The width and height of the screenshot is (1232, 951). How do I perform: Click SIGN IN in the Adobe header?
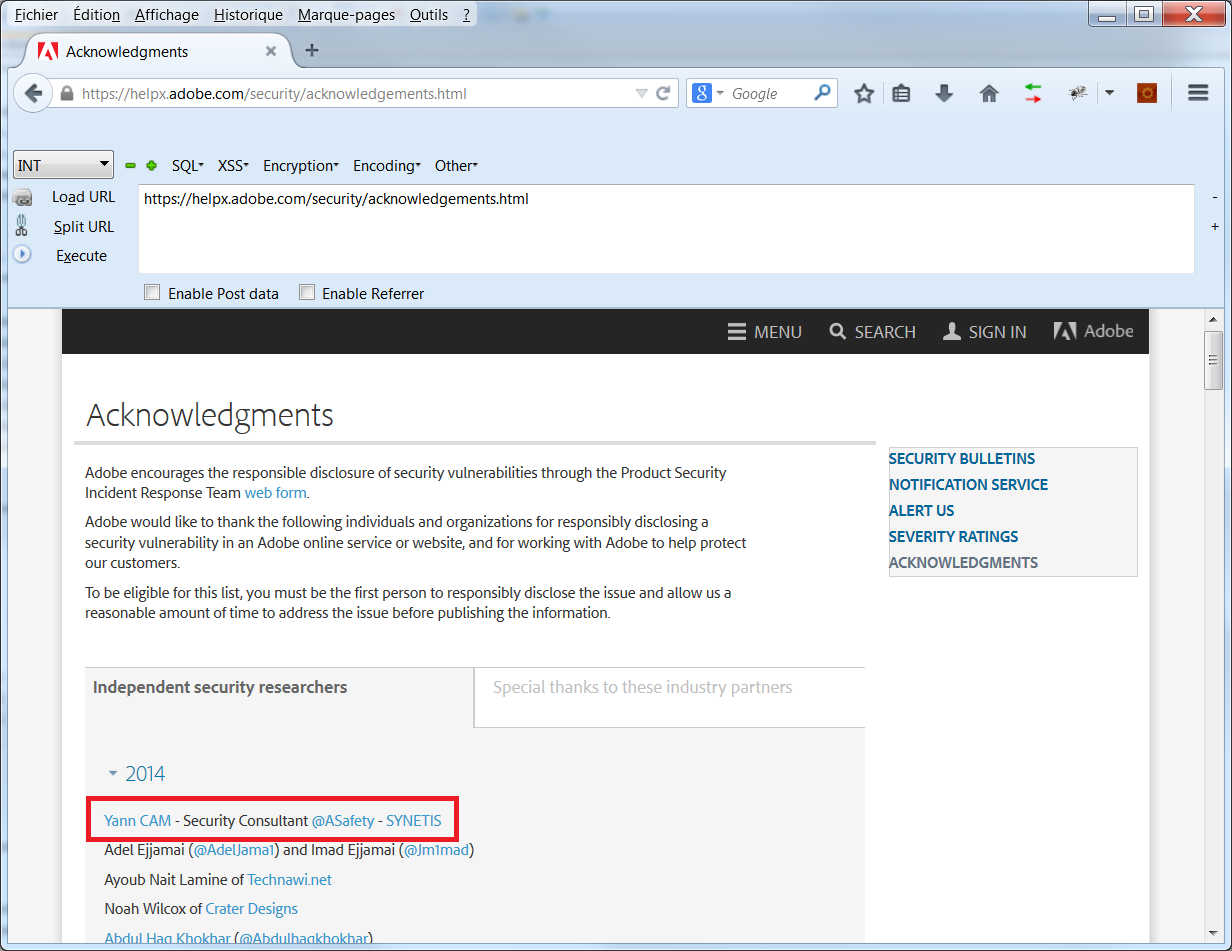[x=985, y=332]
